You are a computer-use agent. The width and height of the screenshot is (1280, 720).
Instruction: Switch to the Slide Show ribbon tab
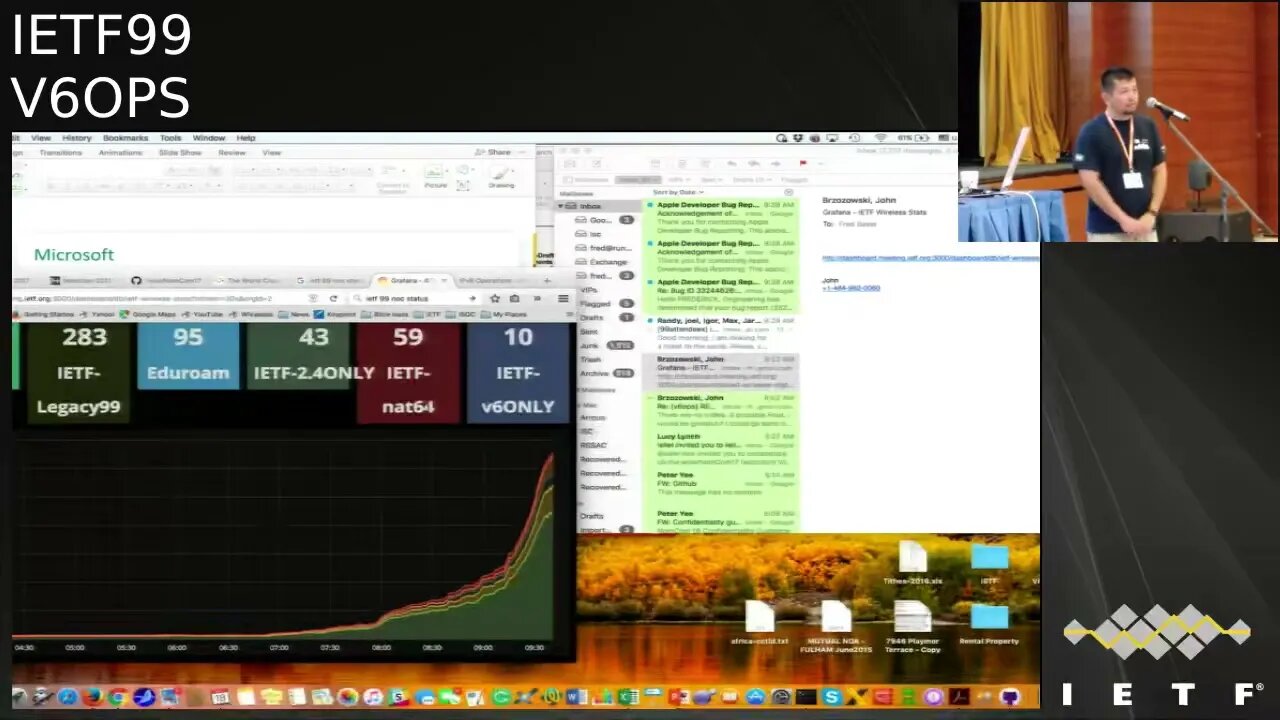click(180, 153)
